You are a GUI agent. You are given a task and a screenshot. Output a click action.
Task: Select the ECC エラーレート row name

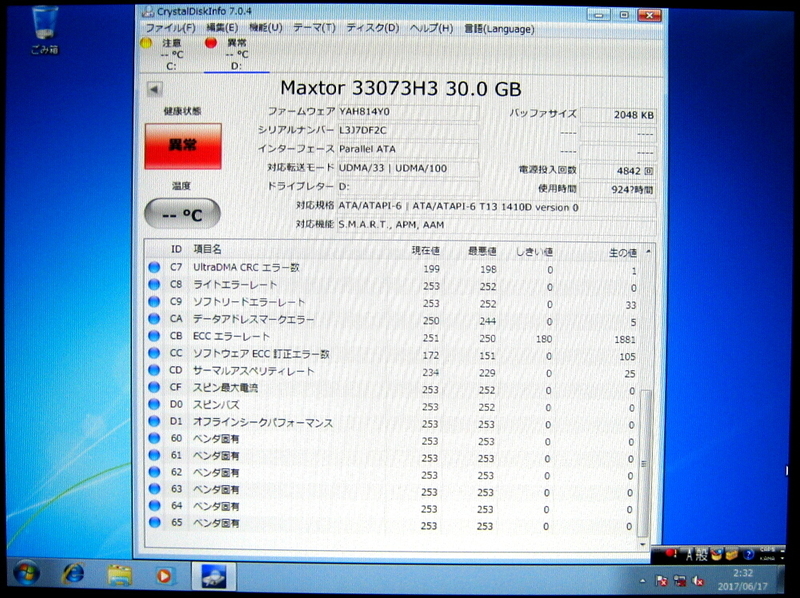(231, 337)
